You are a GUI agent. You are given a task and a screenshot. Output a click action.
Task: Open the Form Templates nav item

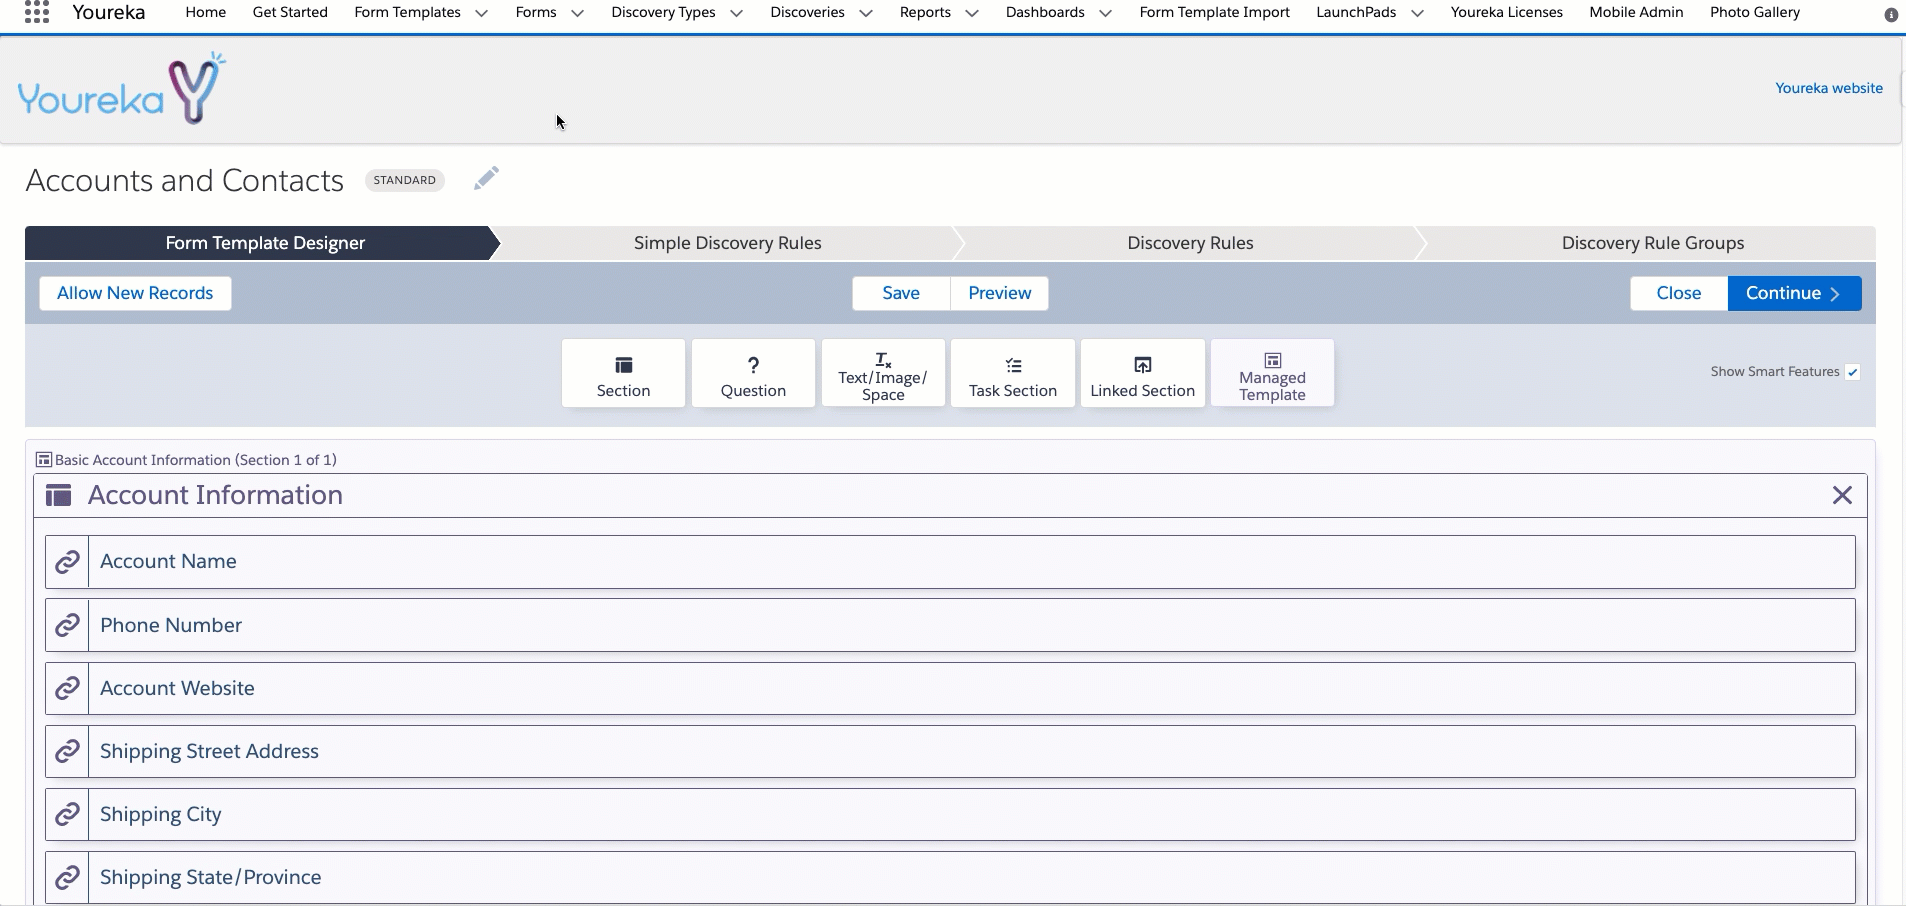(x=407, y=12)
